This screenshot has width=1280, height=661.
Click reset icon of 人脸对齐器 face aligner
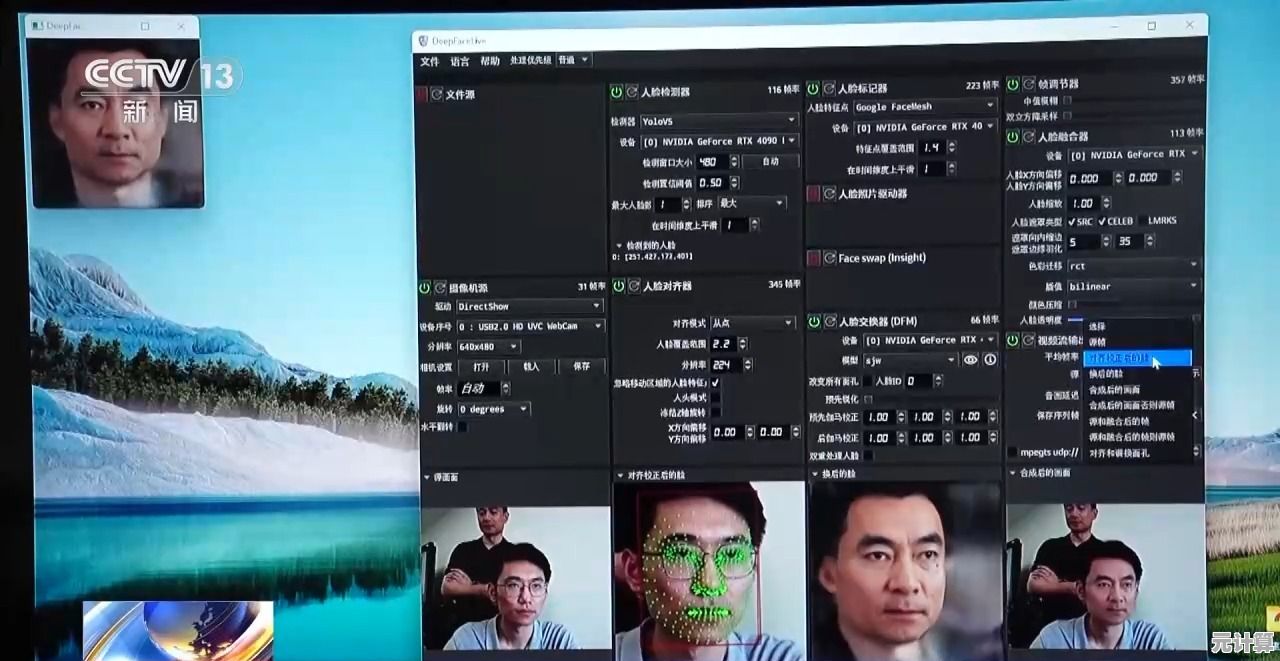click(x=633, y=287)
